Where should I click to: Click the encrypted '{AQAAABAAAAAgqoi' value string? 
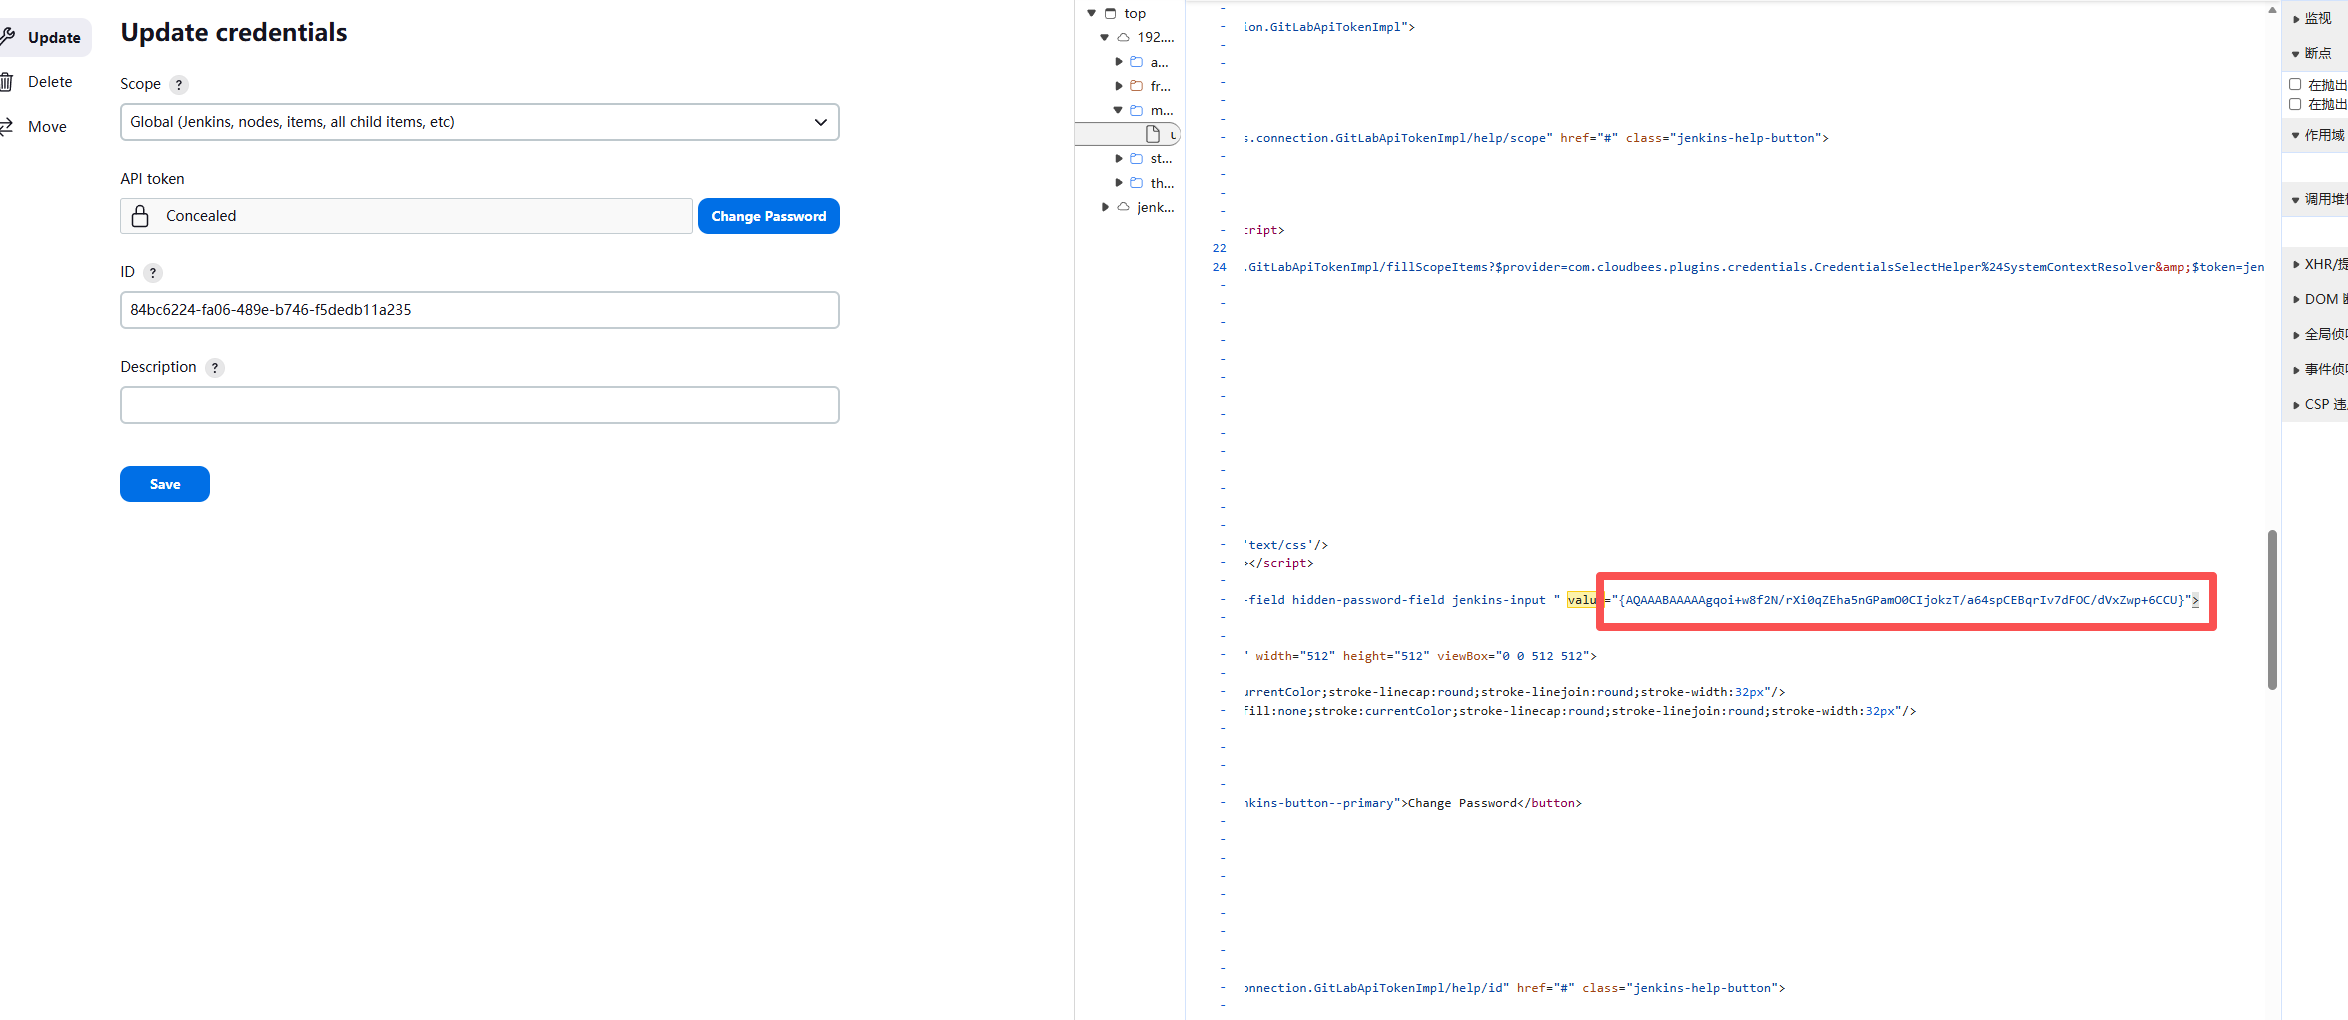point(1901,600)
